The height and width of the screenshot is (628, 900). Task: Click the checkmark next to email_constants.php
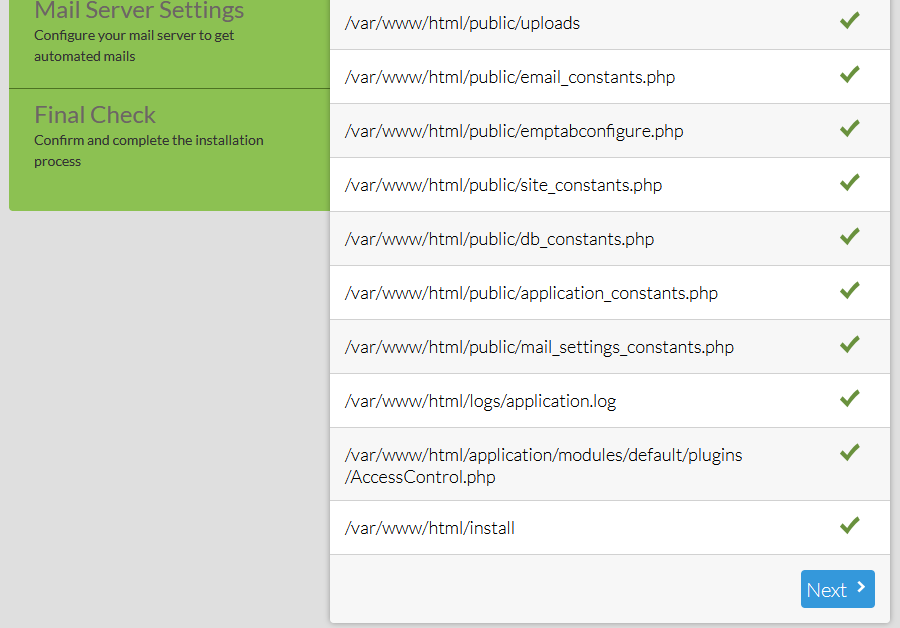pyautogui.click(x=850, y=74)
